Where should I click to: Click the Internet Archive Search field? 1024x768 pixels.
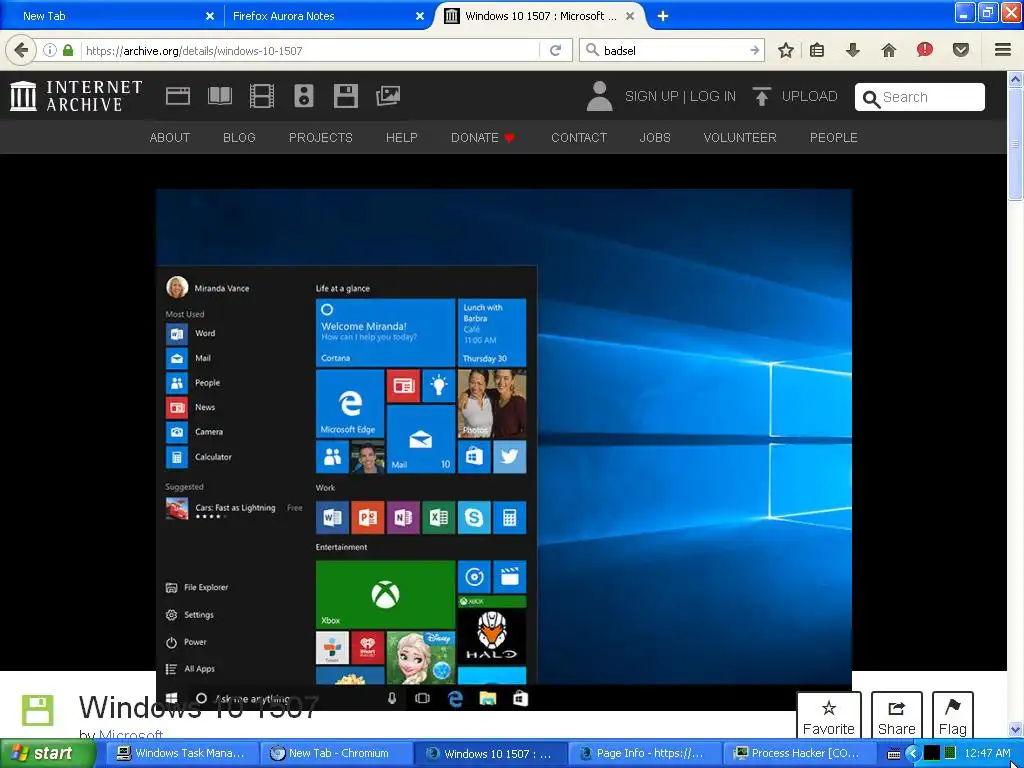tap(920, 97)
